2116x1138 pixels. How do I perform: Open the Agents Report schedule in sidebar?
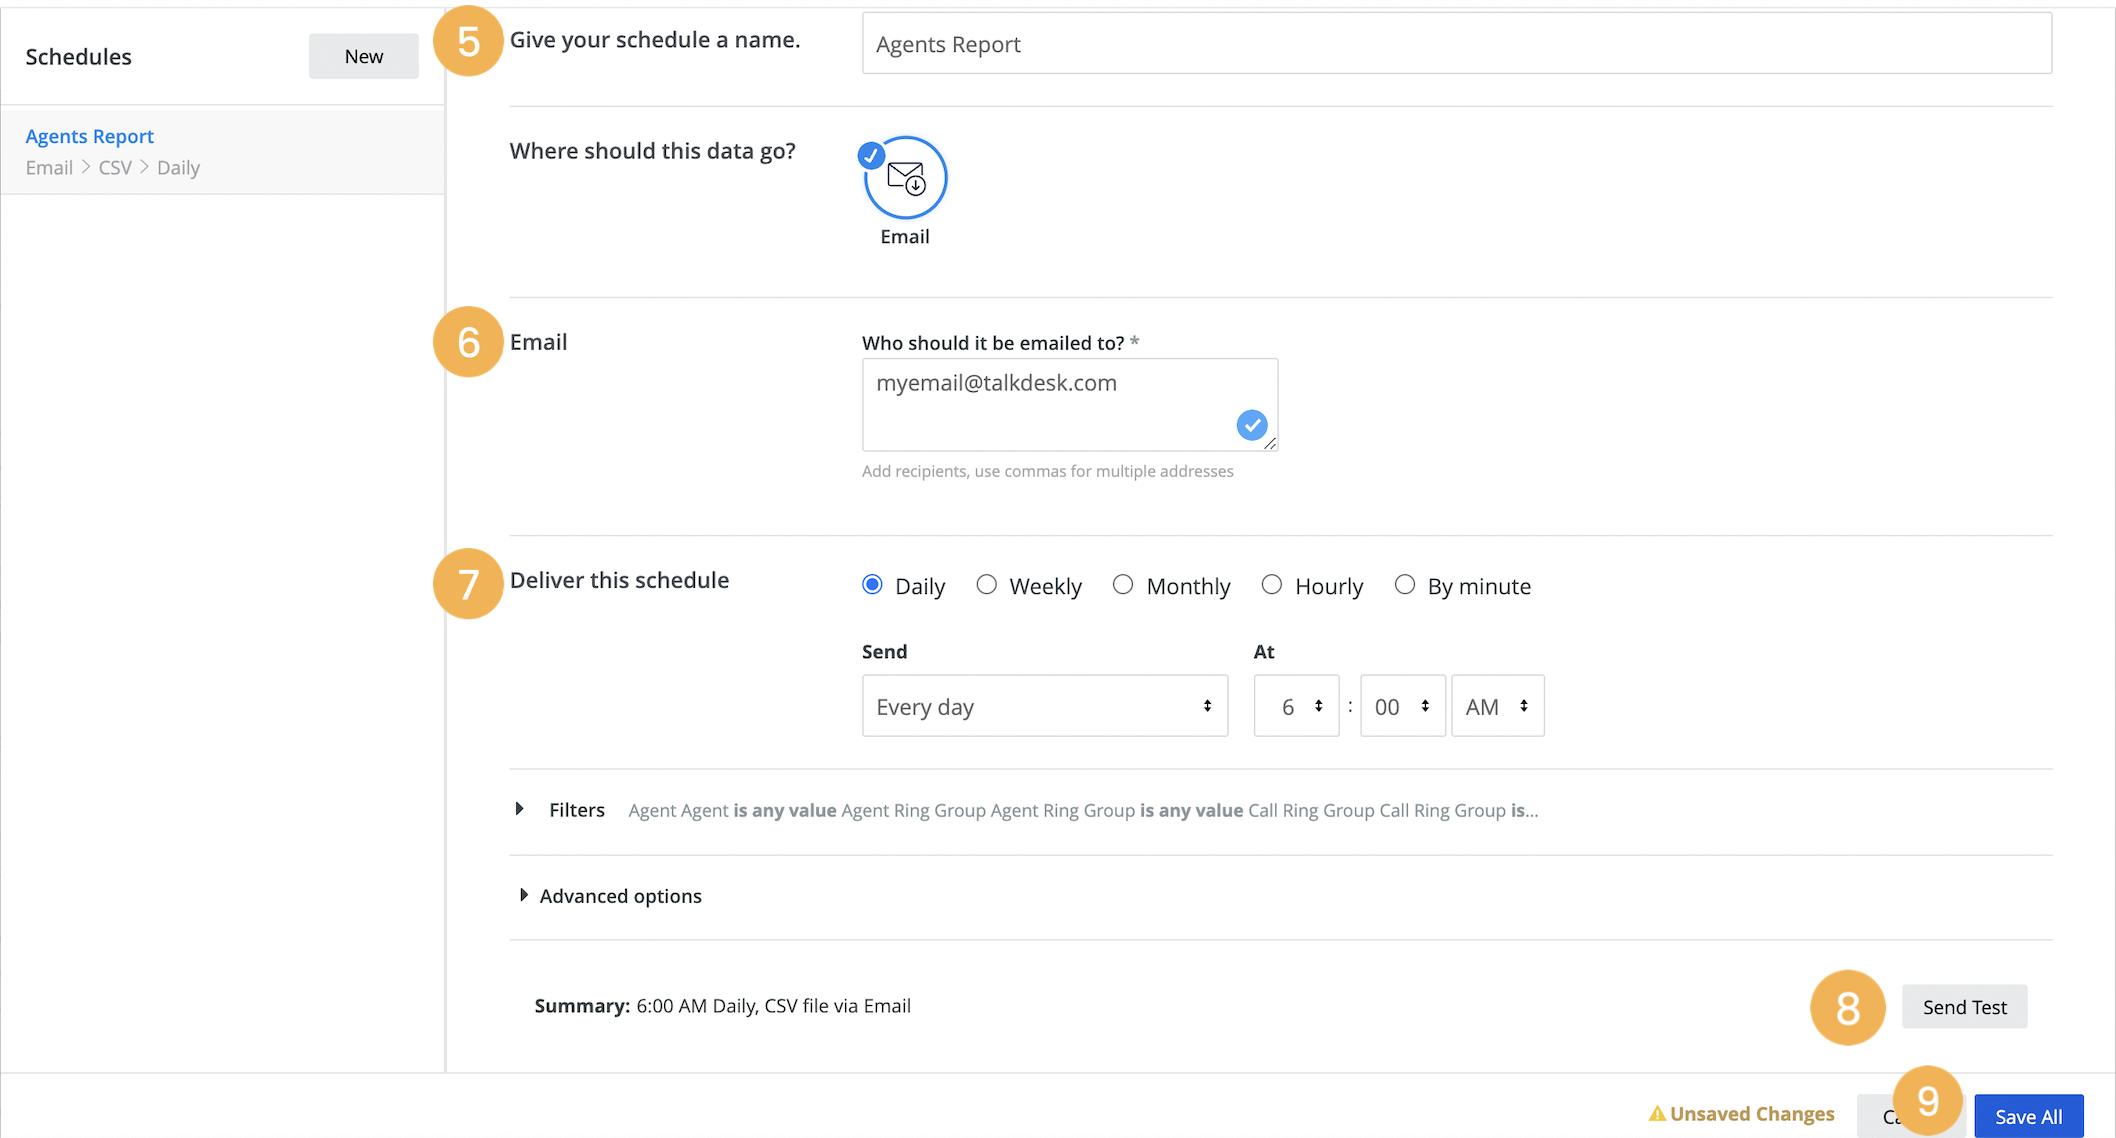(222, 151)
